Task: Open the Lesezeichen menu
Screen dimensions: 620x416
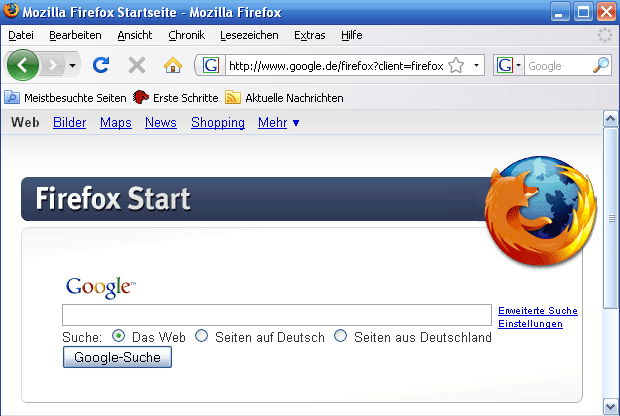Action: pos(249,35)
